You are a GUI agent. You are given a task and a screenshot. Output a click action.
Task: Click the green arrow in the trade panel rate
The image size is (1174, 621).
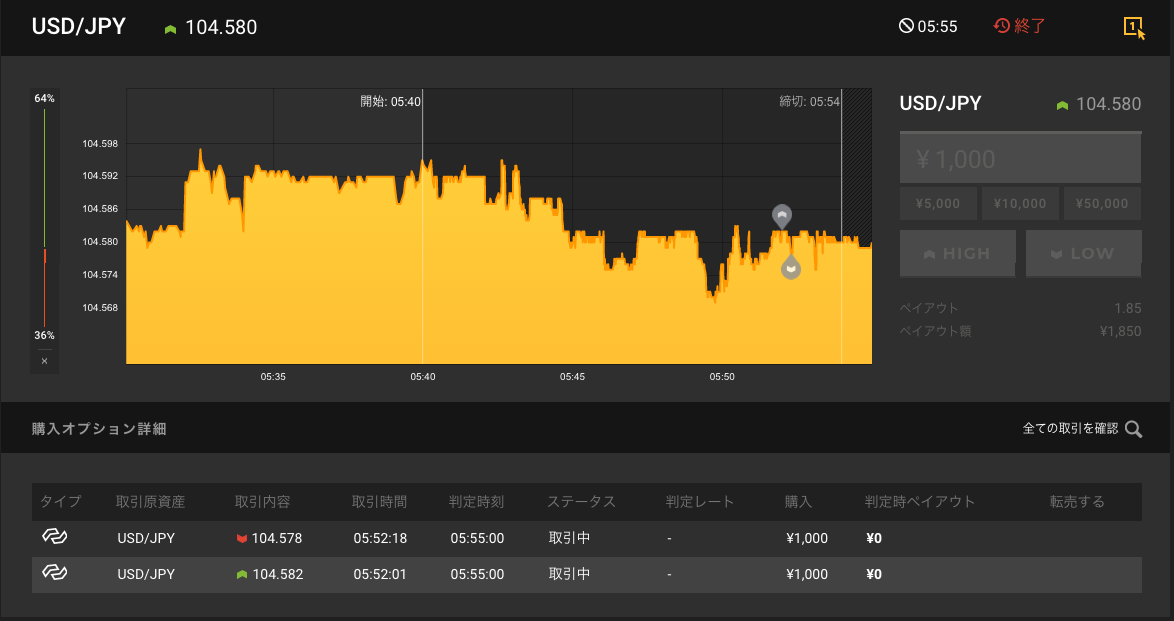[1062, 106]
